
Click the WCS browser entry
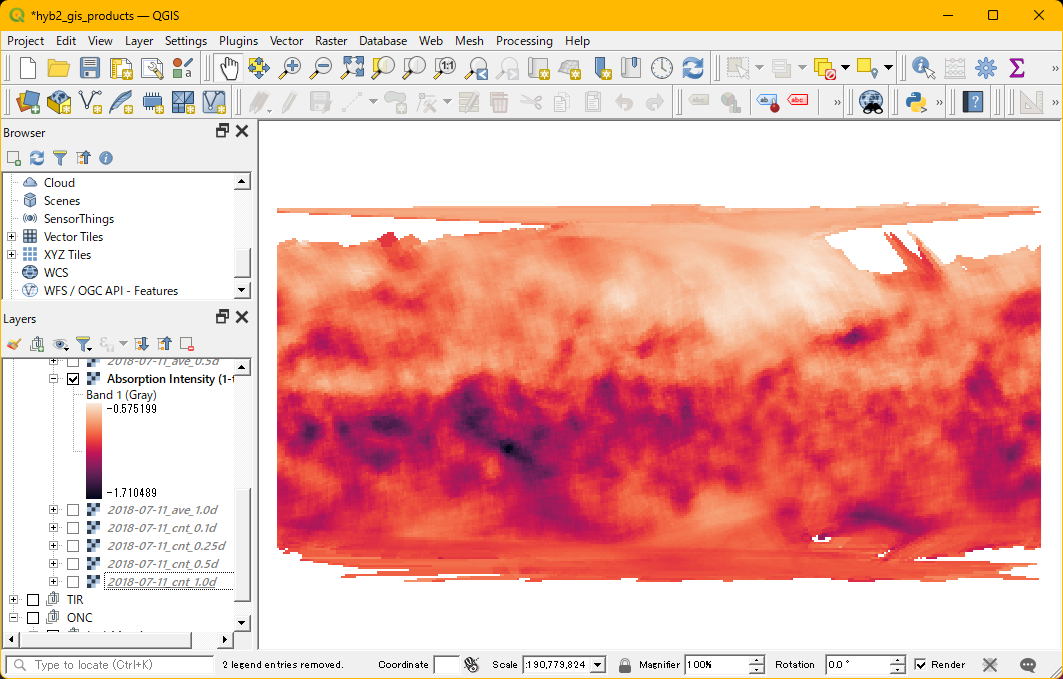[56, 273]
